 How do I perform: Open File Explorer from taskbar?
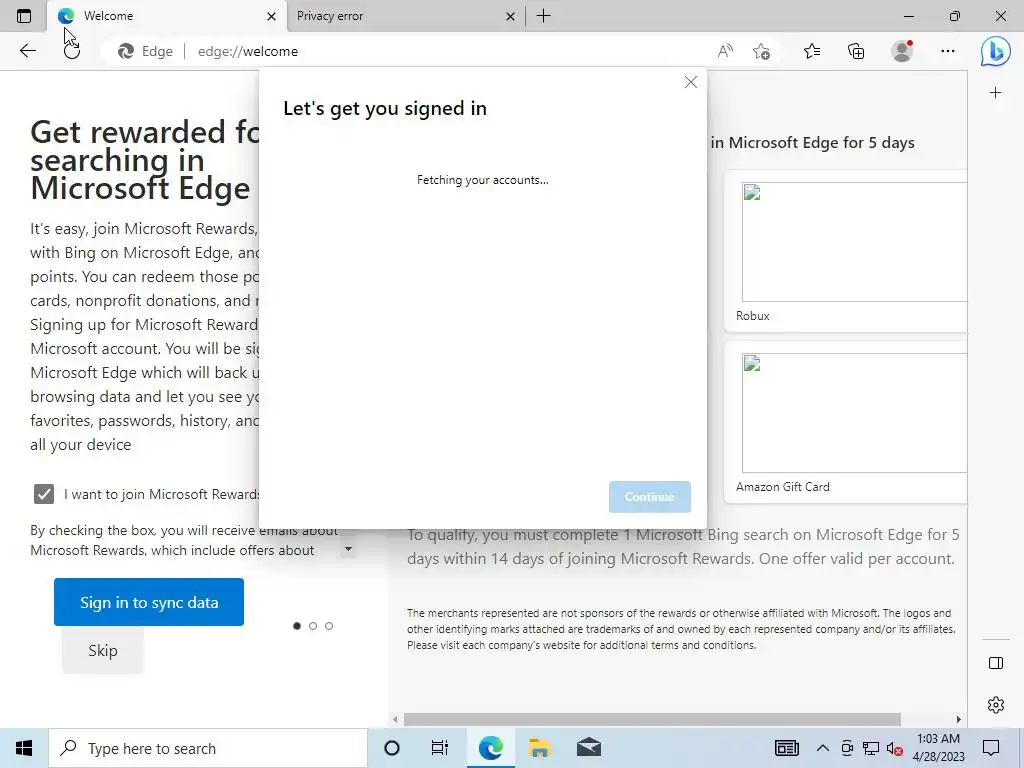click(x=539, y=748)
